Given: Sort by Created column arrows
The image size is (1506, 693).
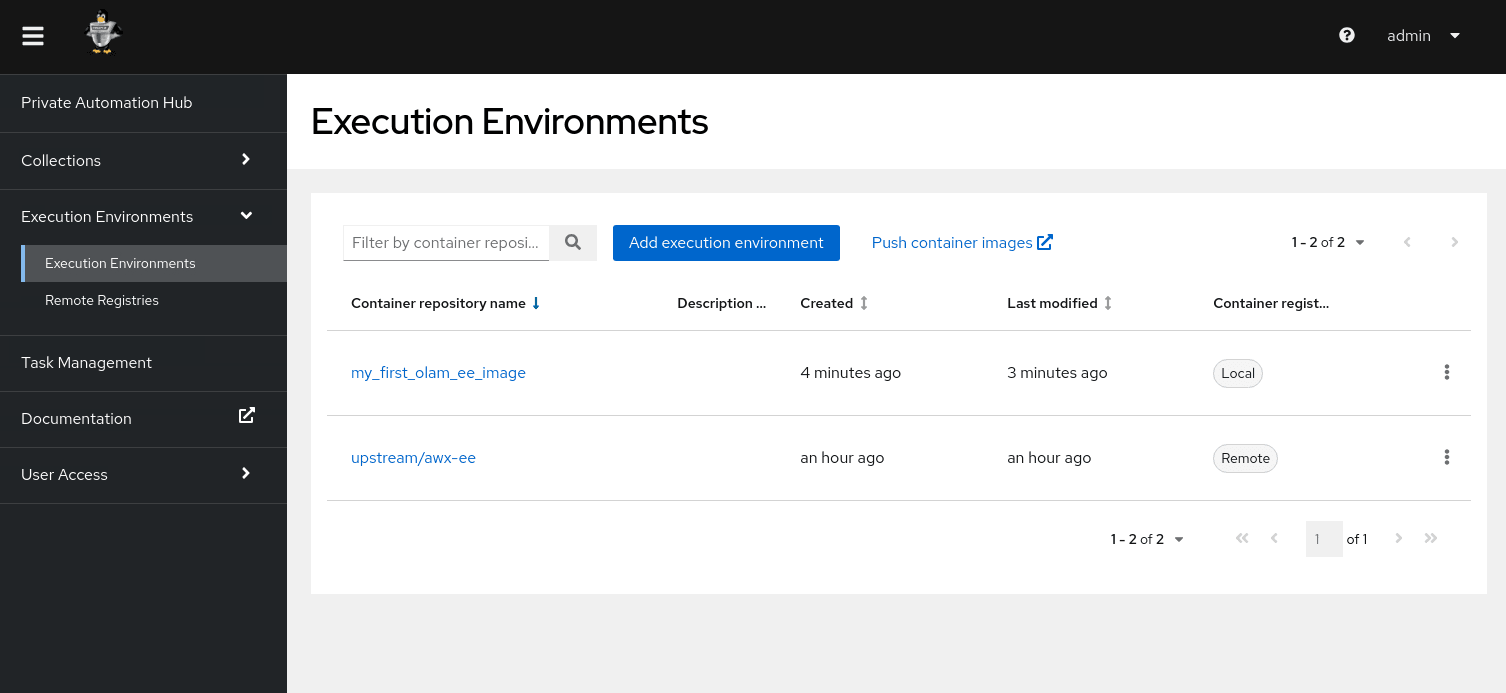Looking at the screenshot, I should (x=864, y=303).
